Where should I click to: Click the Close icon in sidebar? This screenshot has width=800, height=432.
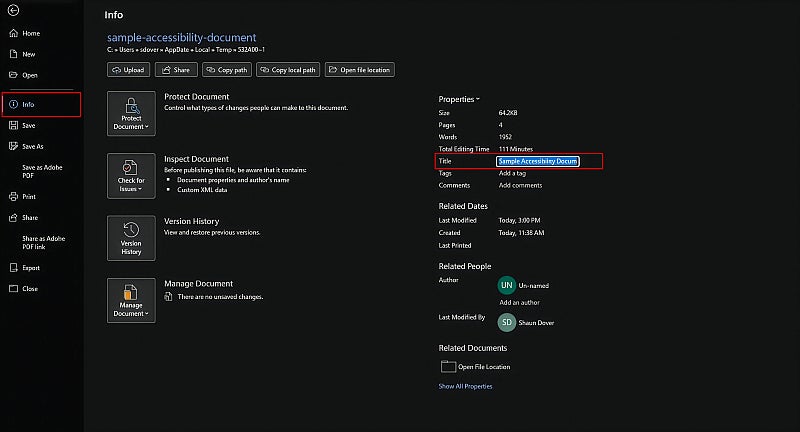pos(13,289)
